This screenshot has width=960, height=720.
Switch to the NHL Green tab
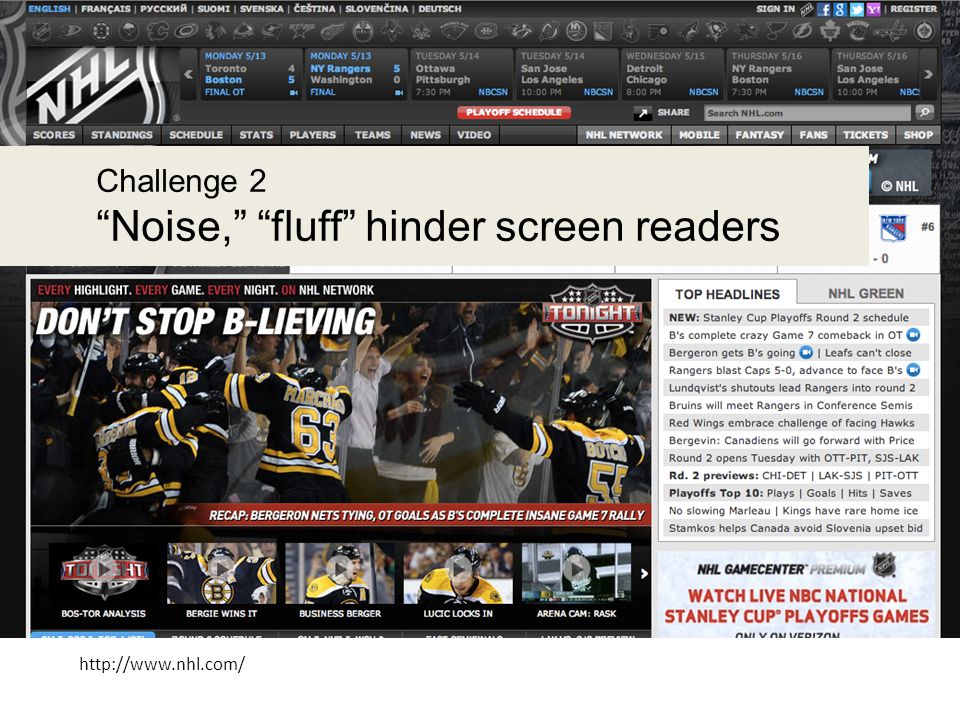pyautogui.click(x=866, y=293)
